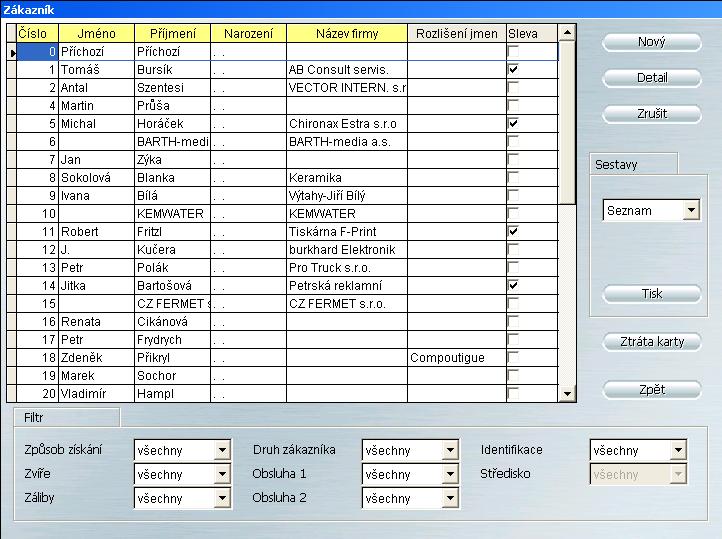Expand the Identifikace filter dropdown

pyautogui.click(x=678, y=451)
